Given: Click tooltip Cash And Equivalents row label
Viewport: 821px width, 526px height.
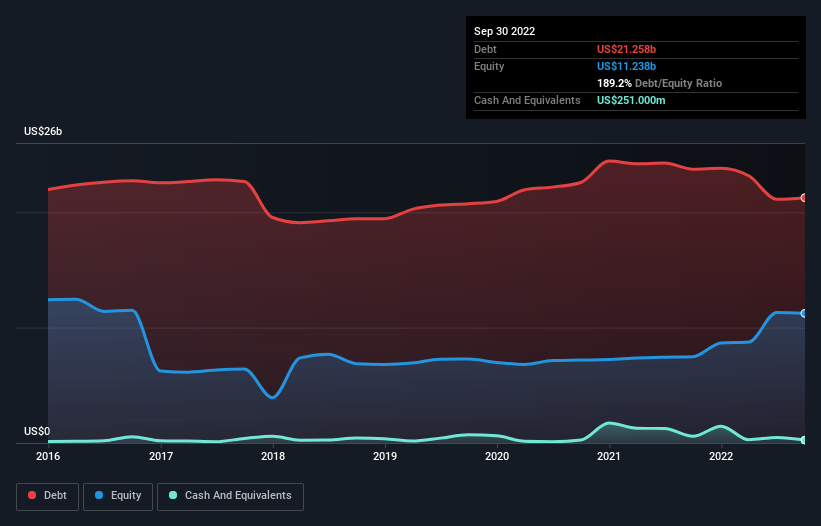Looking at the screenshot, I should [527, 100].
